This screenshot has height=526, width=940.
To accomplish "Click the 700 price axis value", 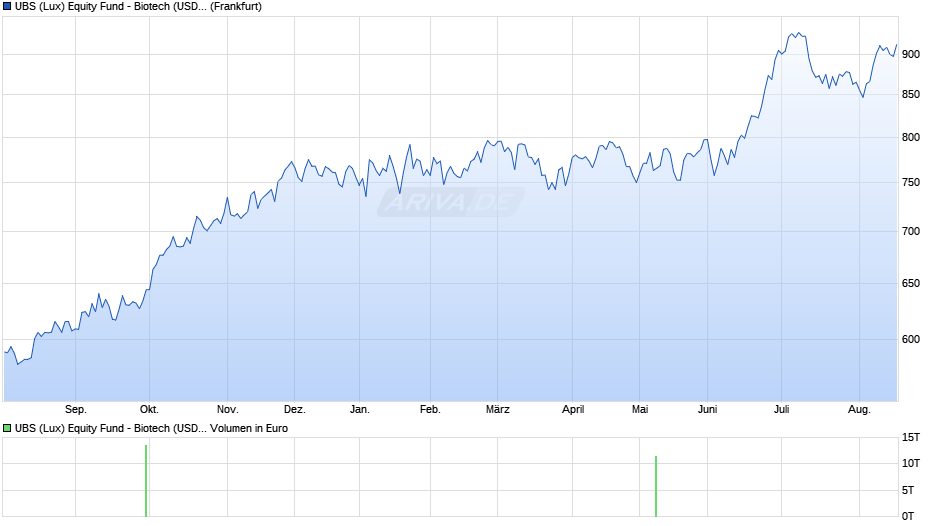I will tap(911, 232).
